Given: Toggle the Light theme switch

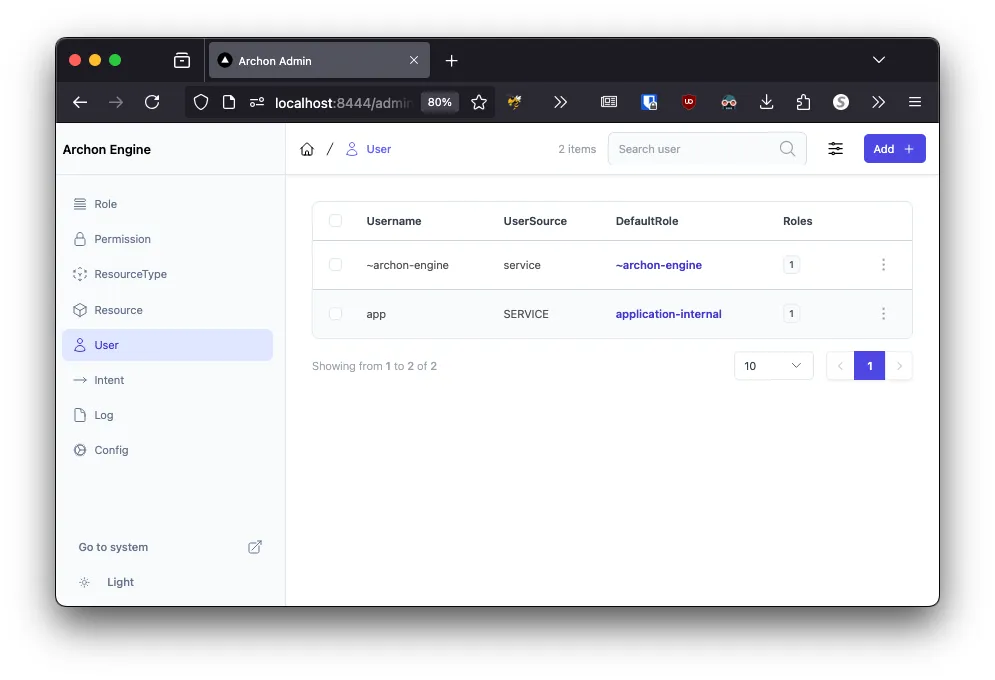Looking at the screenshot, I should (x=106, y=582).
